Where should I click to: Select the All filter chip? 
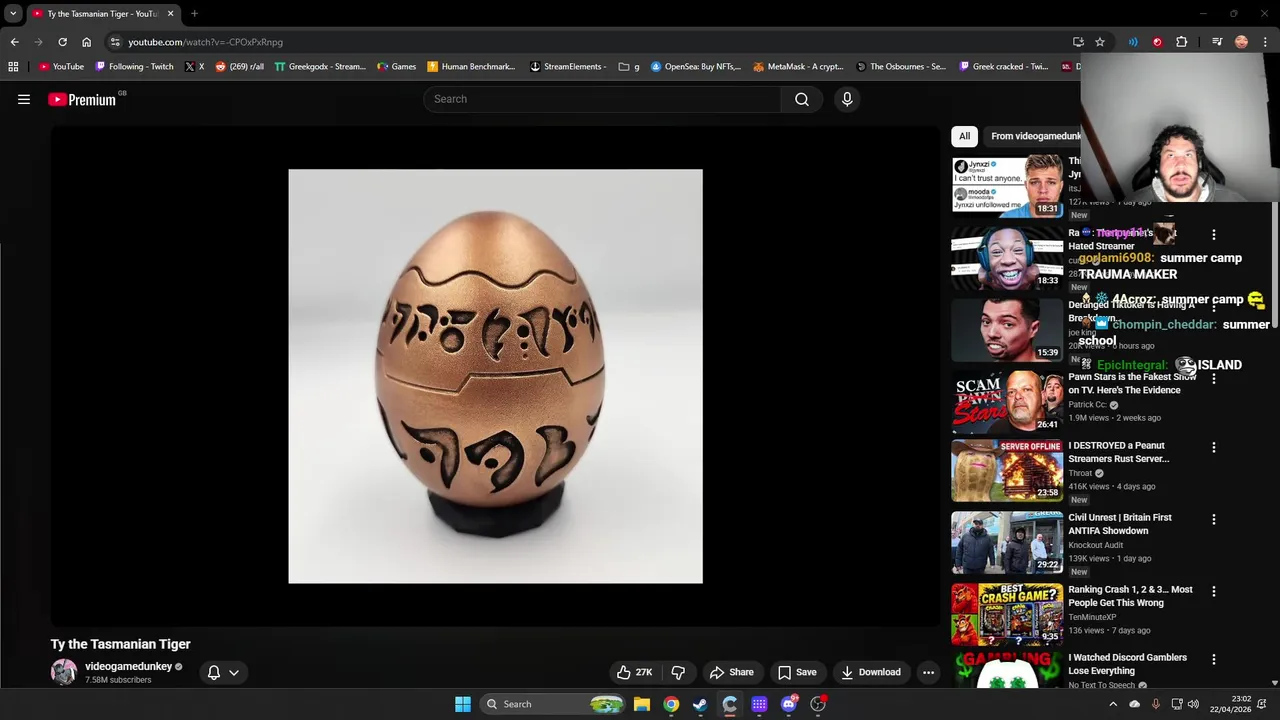[964, 136]
